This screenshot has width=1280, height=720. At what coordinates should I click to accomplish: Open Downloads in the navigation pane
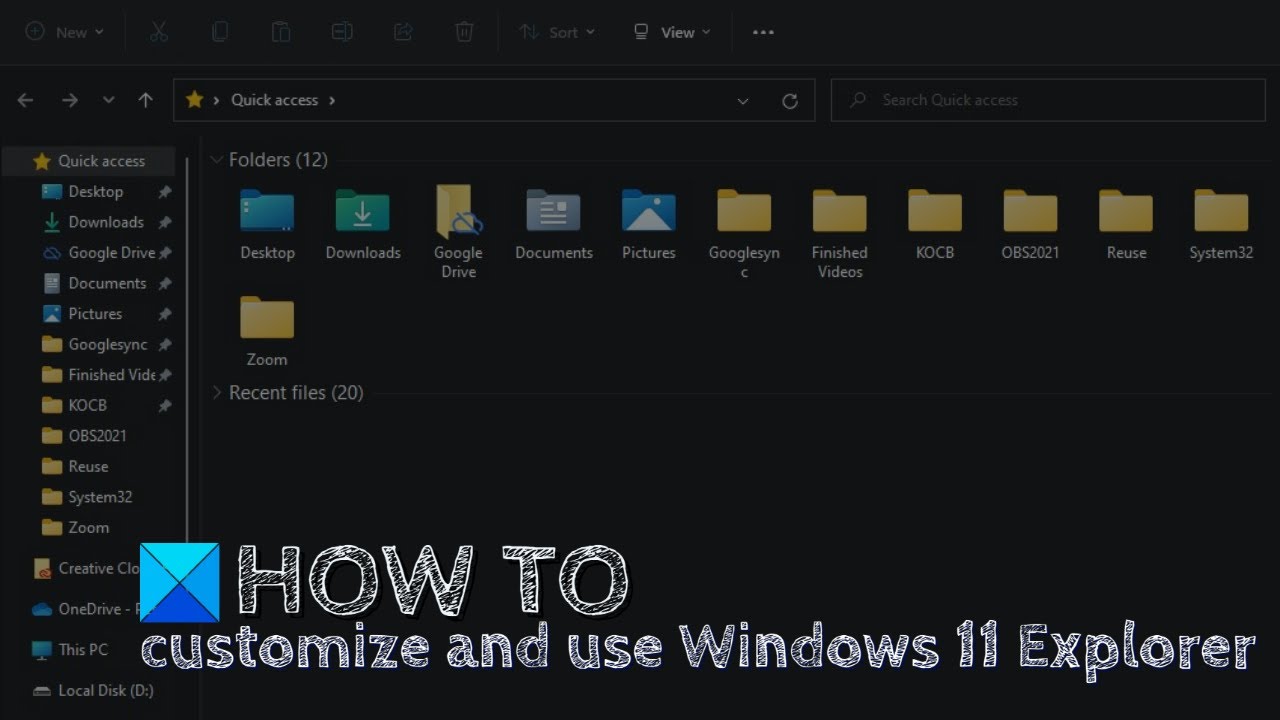(105, 222)
